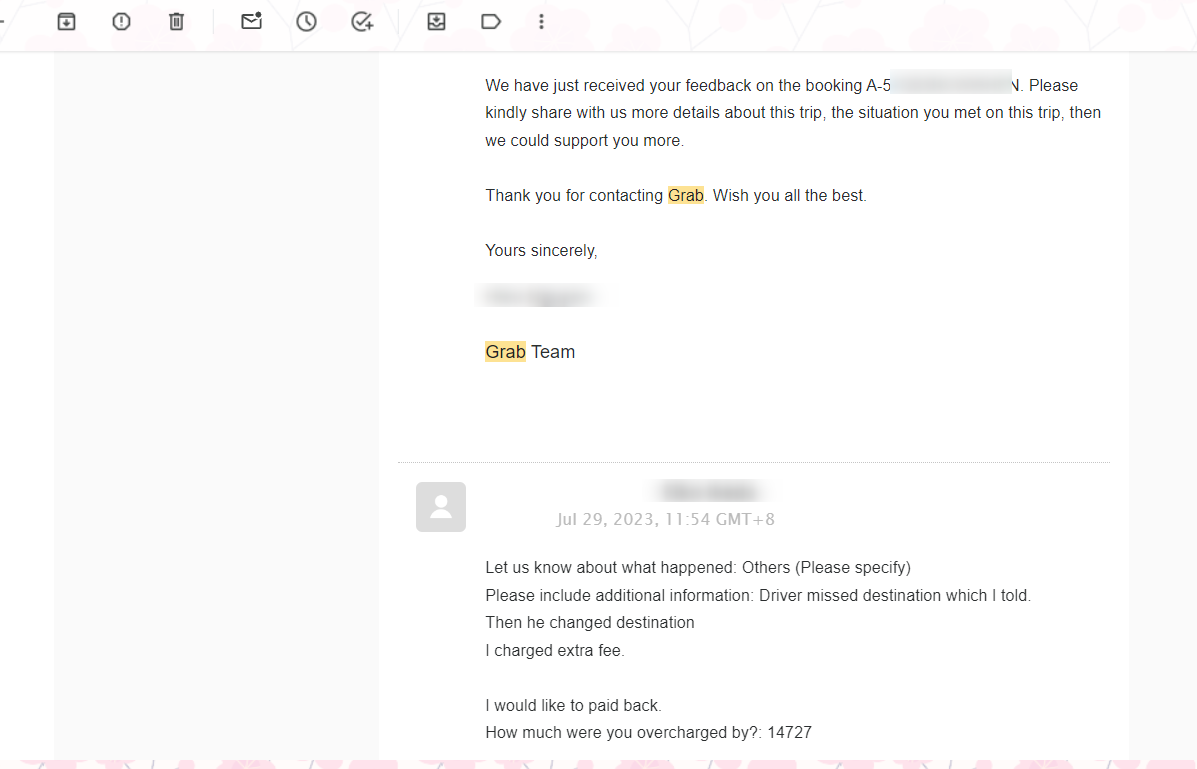Open the three-dot More options menu

541,21
